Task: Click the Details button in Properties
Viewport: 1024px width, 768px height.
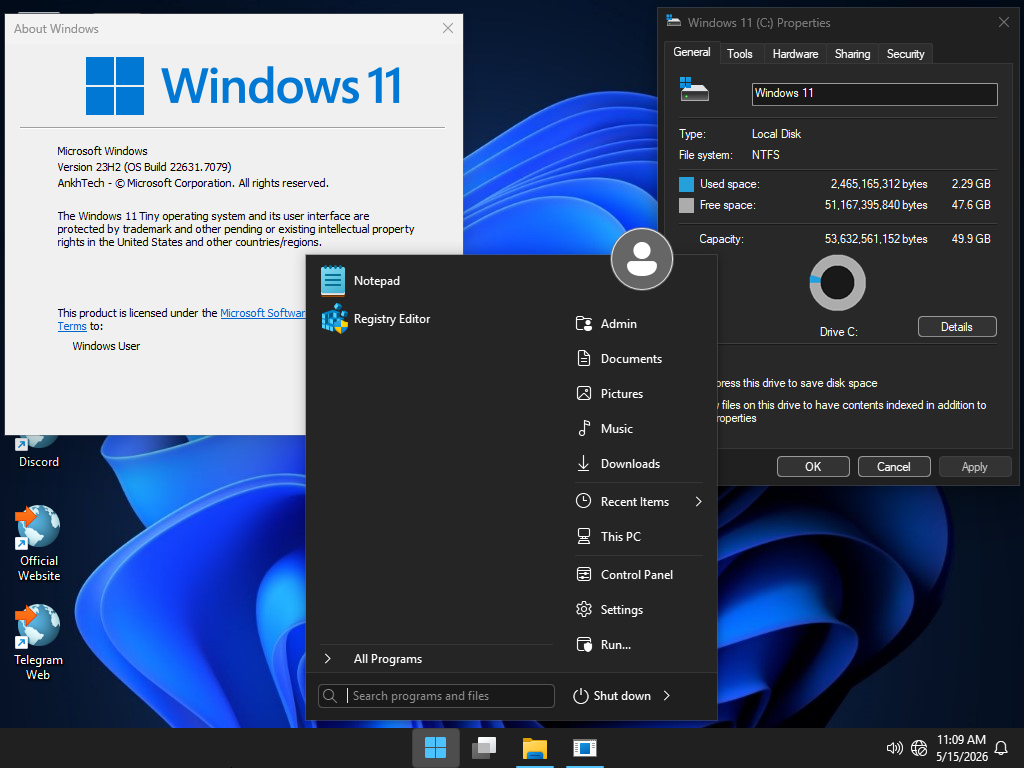Action: click(957, 327)
